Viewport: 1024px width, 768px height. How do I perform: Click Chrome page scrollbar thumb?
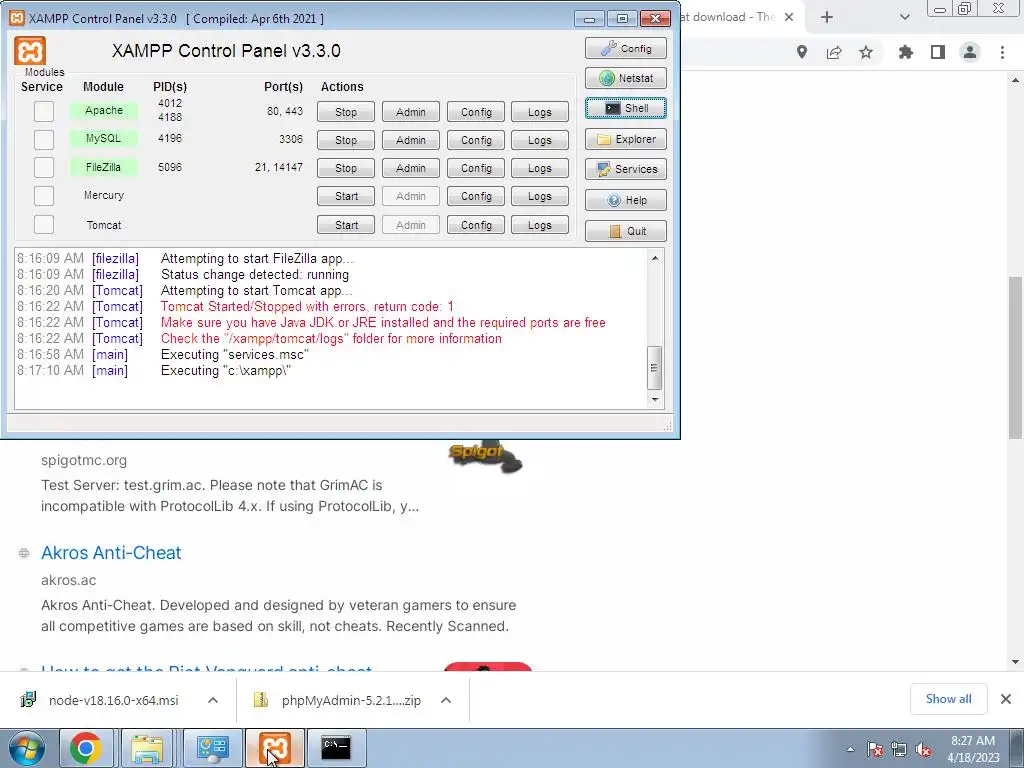pos(1016,358)
